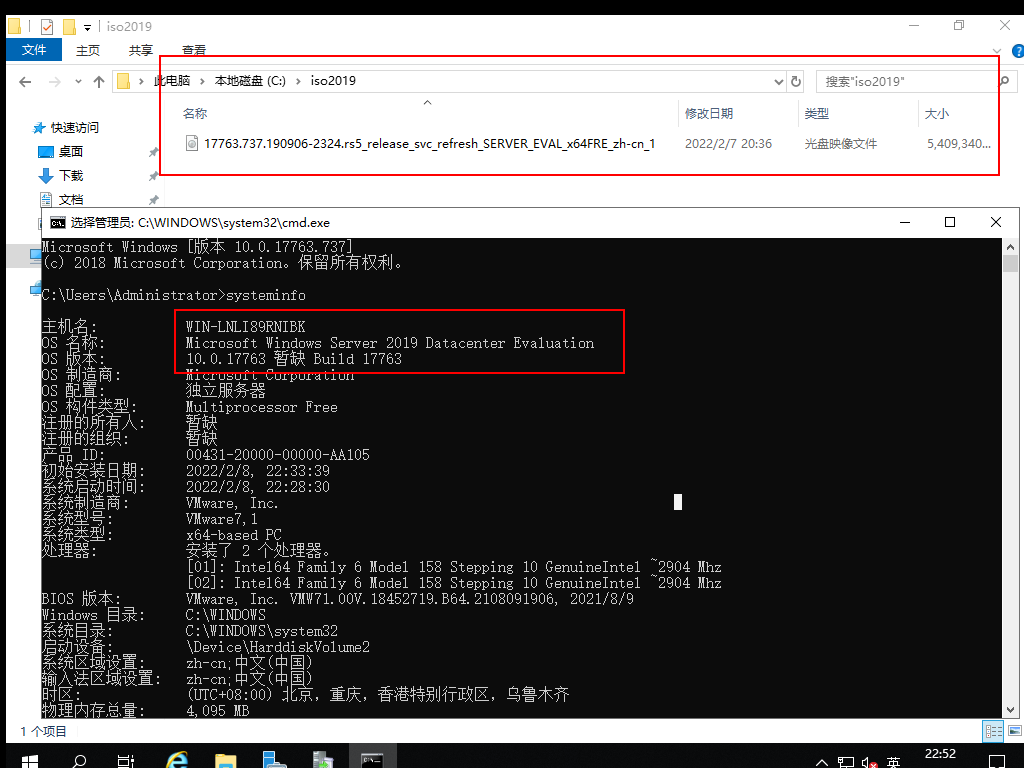Screen dimensions: 1024x768
Task: Click iso2019 in the address breadcrumb
Action: 333,81
